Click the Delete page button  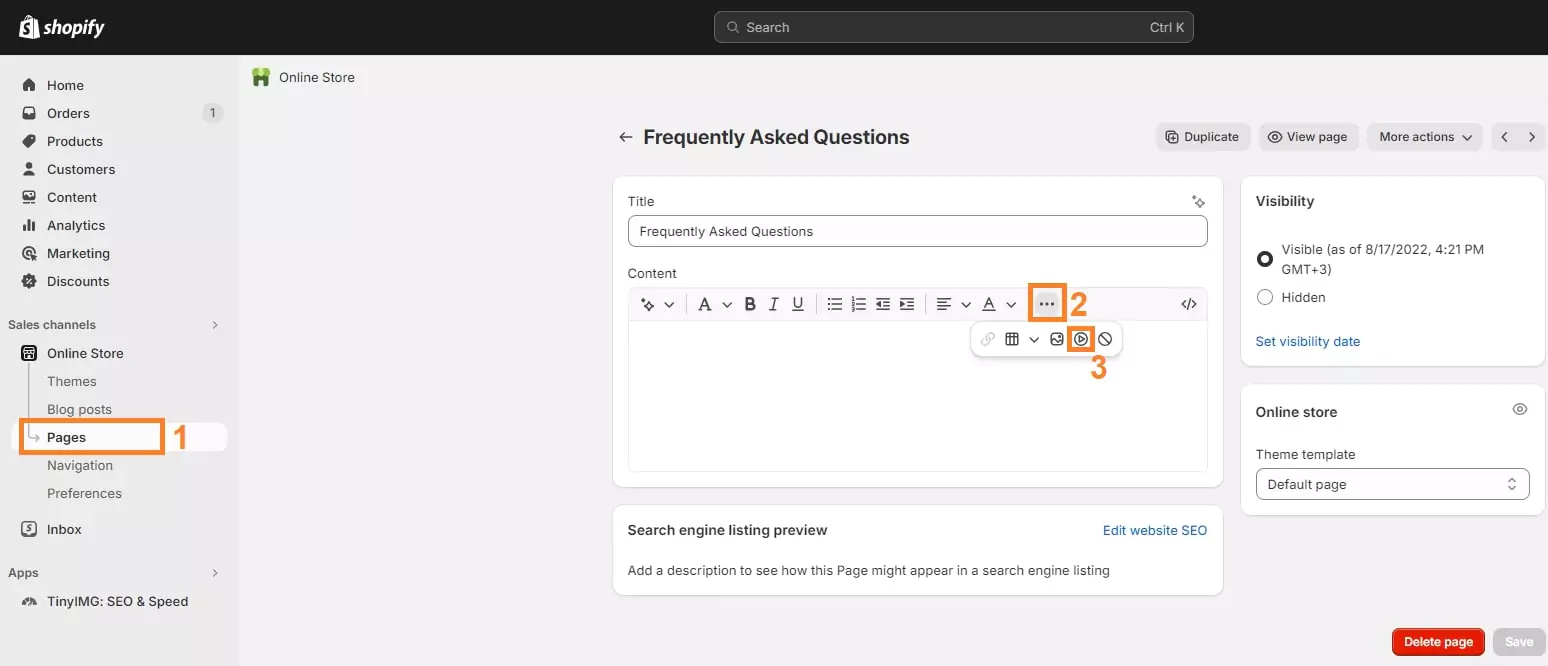1438,641
